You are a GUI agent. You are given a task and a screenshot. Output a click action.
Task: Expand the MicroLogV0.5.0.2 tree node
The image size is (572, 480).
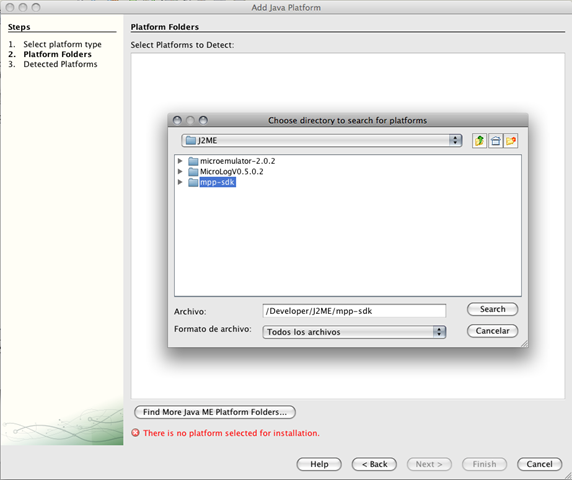pyautogui.click(x=180, y=171)
